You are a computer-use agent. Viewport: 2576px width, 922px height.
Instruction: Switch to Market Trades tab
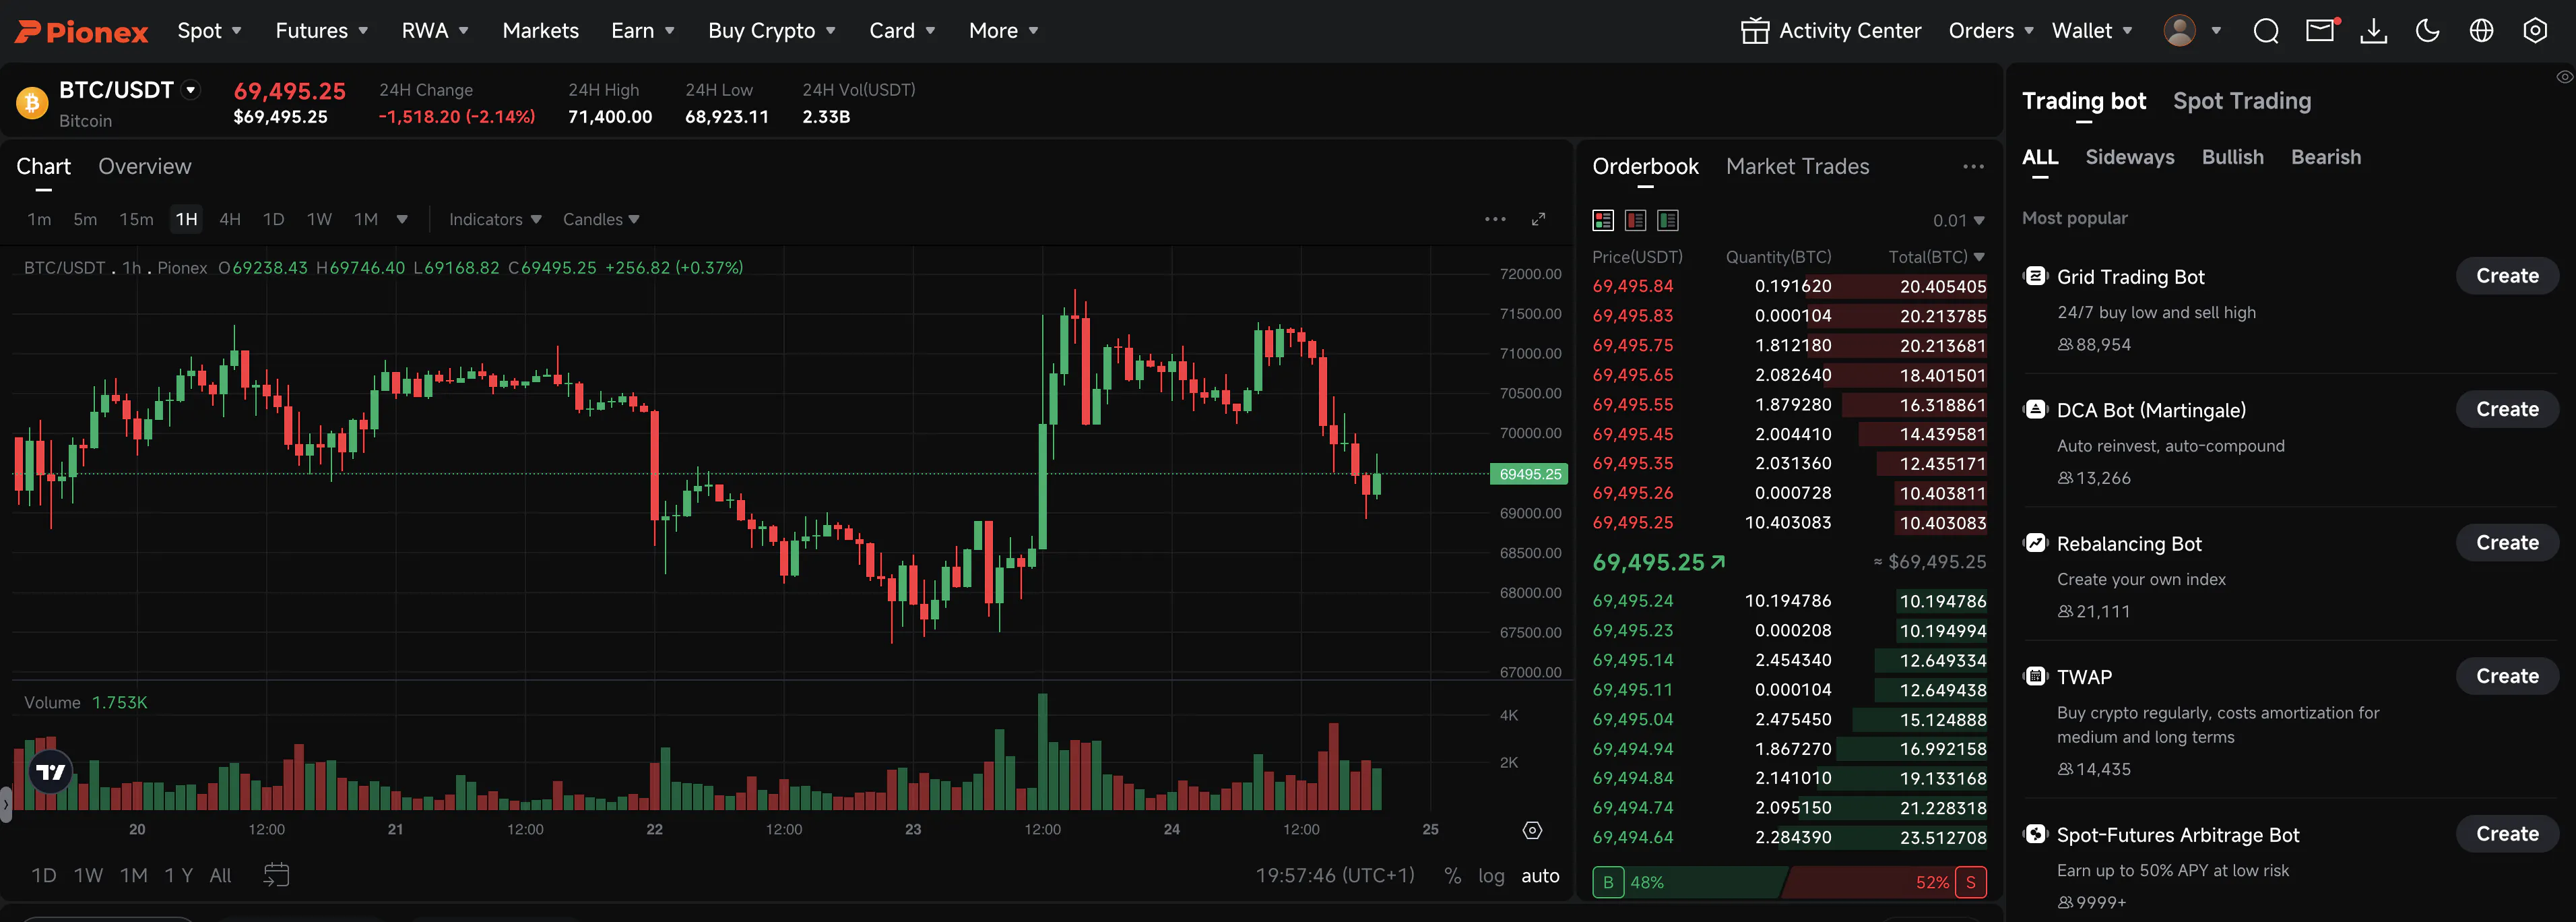1797,166
